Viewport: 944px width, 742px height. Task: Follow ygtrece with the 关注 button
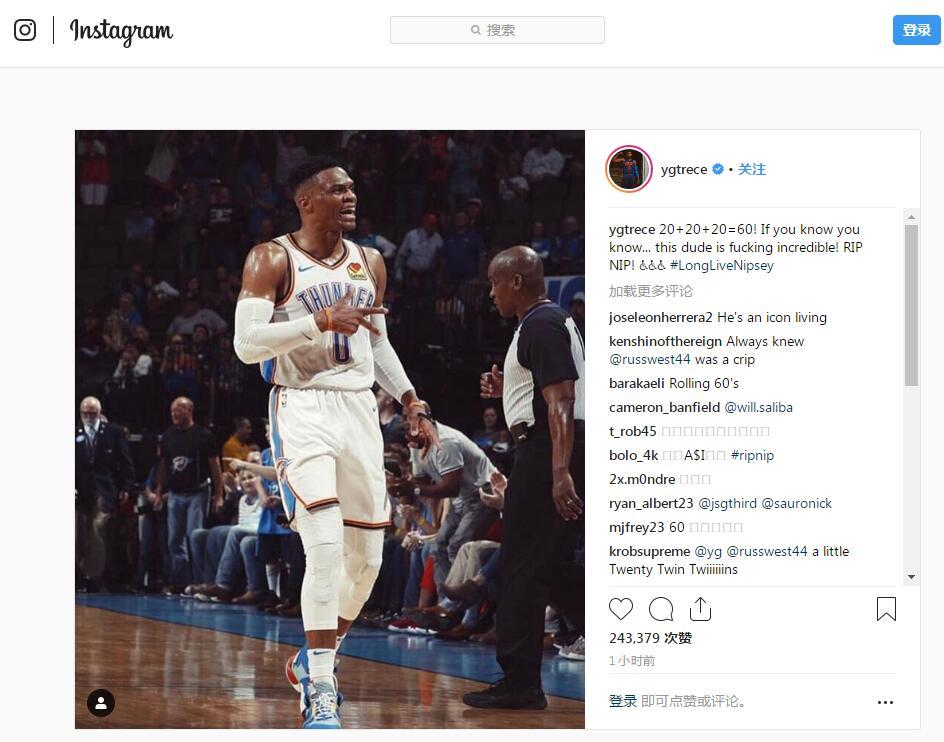click(x=752, y=169)
